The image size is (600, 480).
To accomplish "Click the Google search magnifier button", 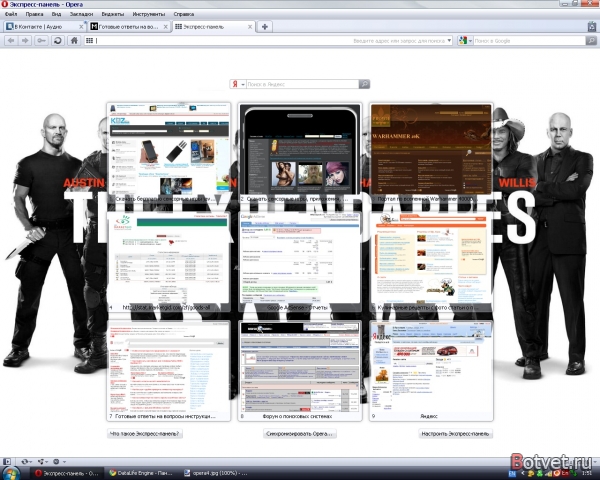I will pos(591,41).
